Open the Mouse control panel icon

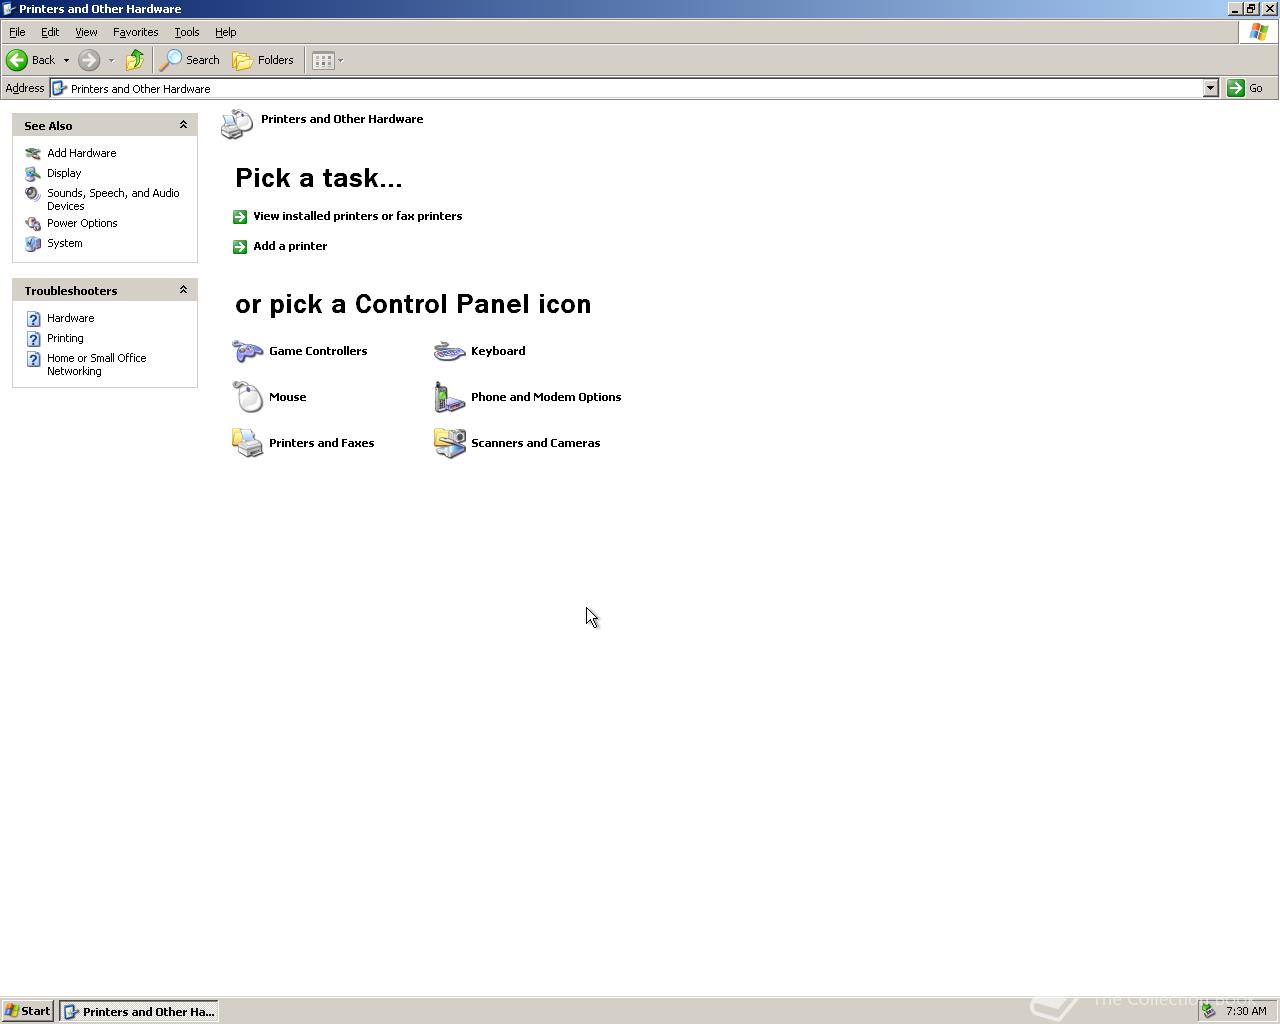[x=248, y=397]
